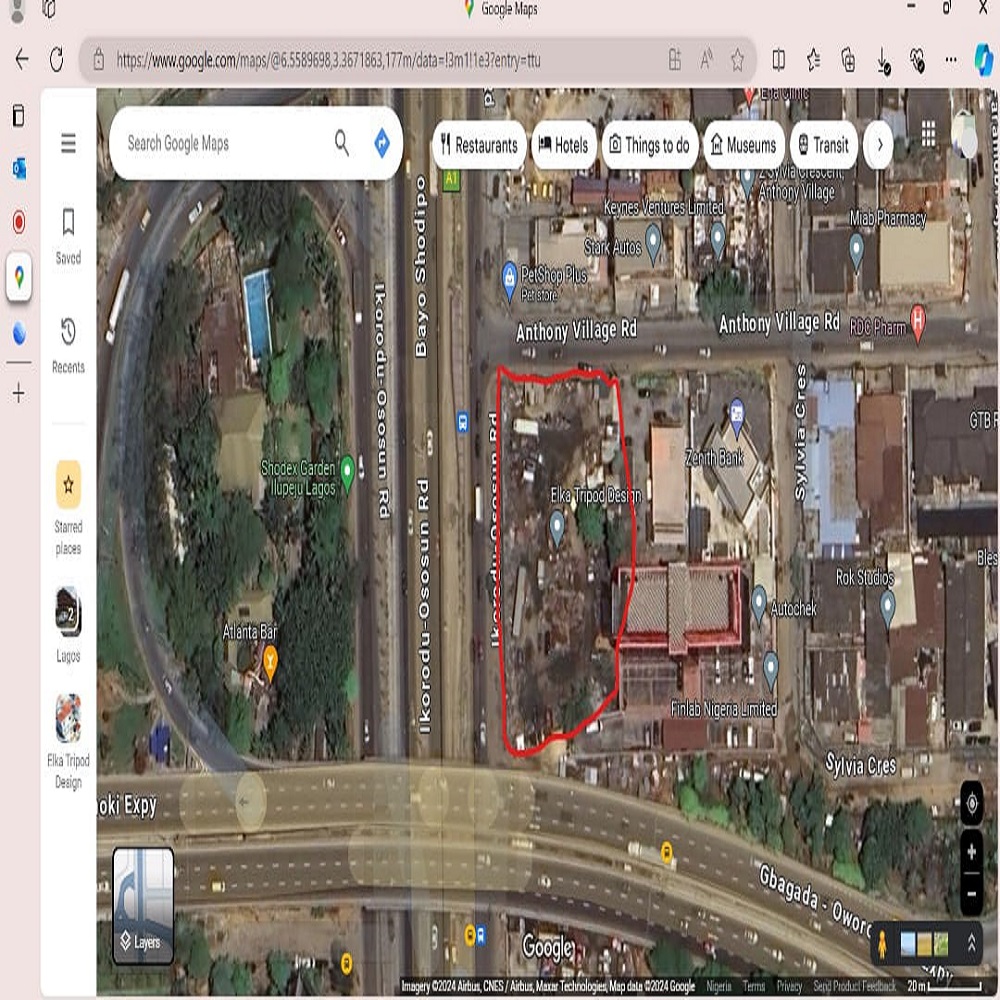The image size is (1000, 1000).
Task: Click the magnifier search icon in Maps
Action: (342, 143)
